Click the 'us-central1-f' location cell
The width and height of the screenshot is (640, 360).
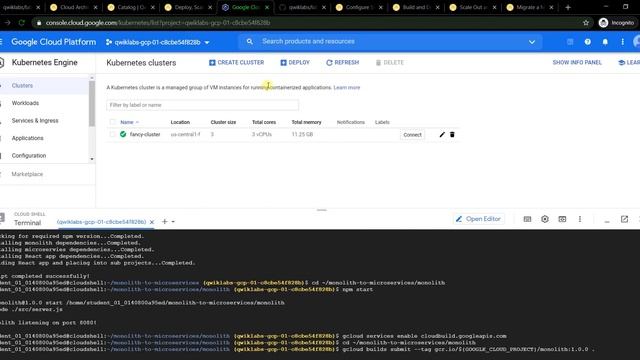pos(185,134)
